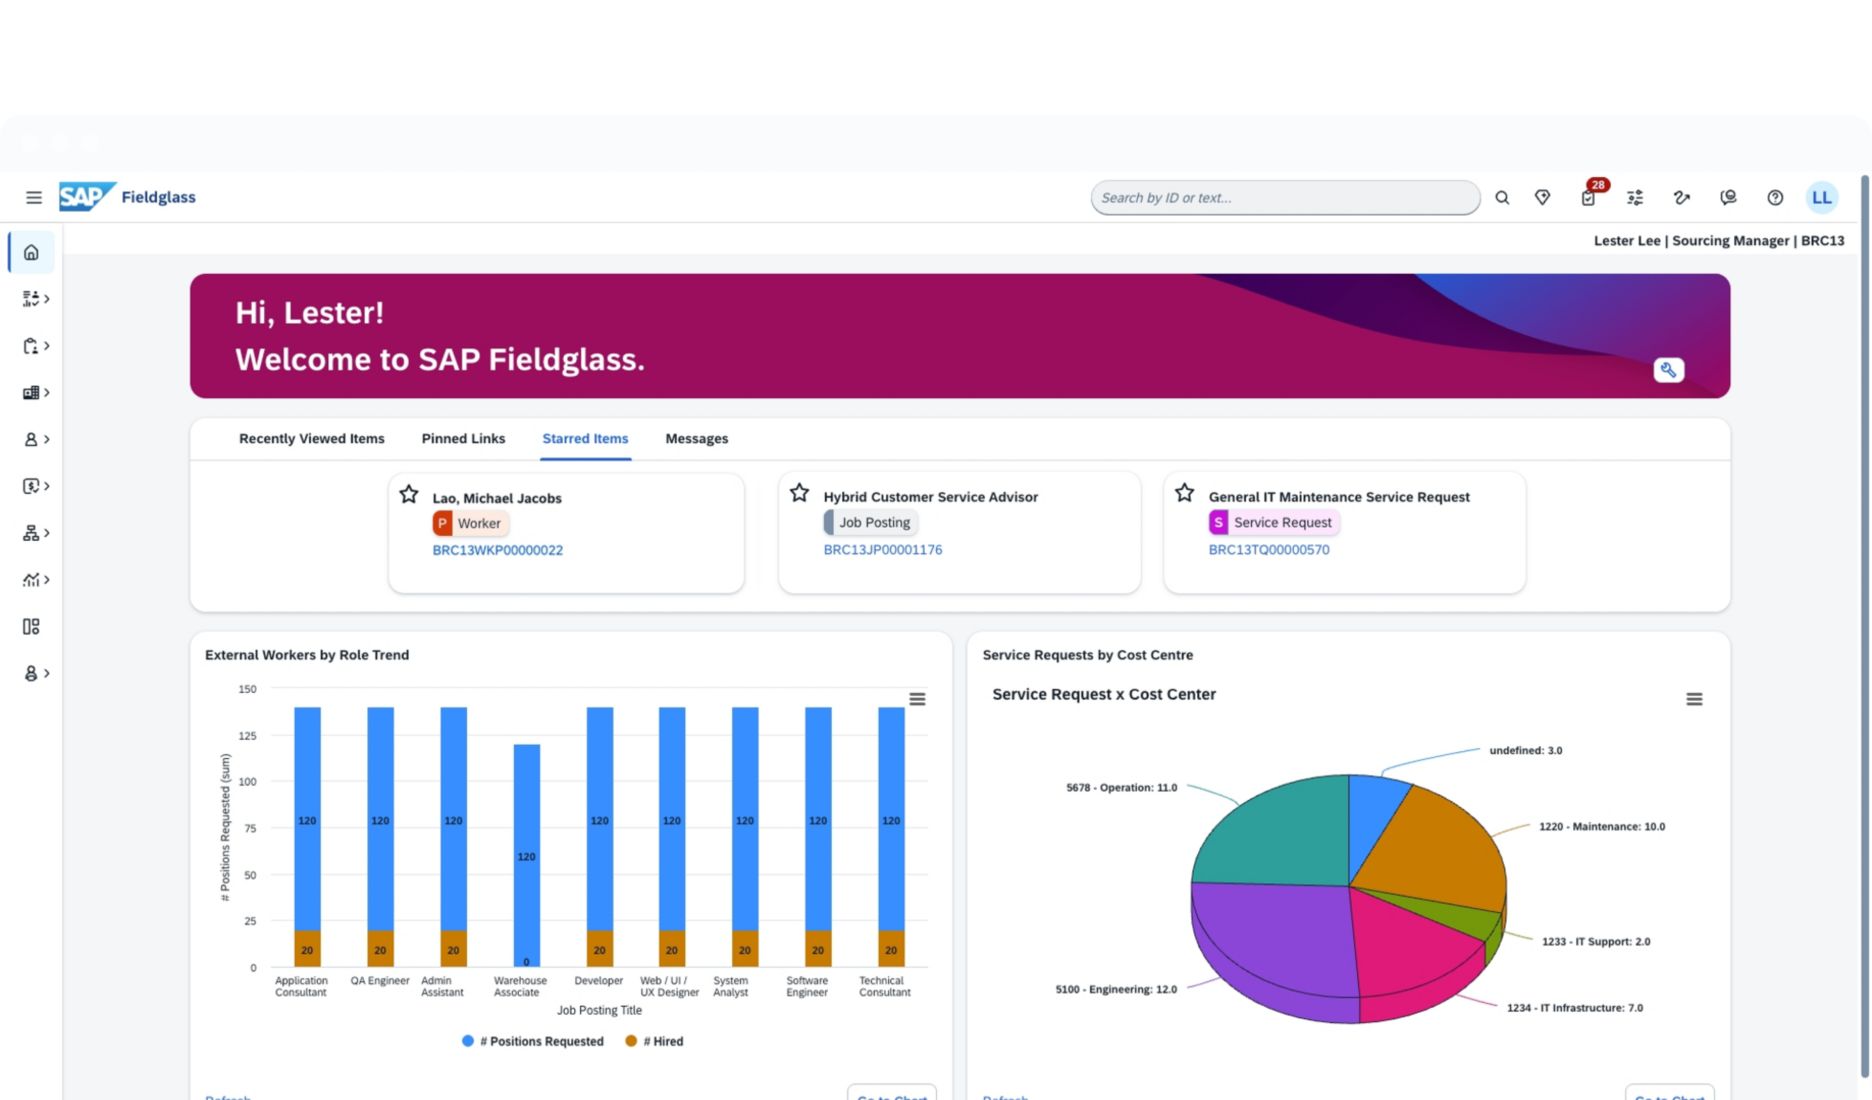Open the Messages tab
1872x1100 pixels.
click(x=696, y=438)
